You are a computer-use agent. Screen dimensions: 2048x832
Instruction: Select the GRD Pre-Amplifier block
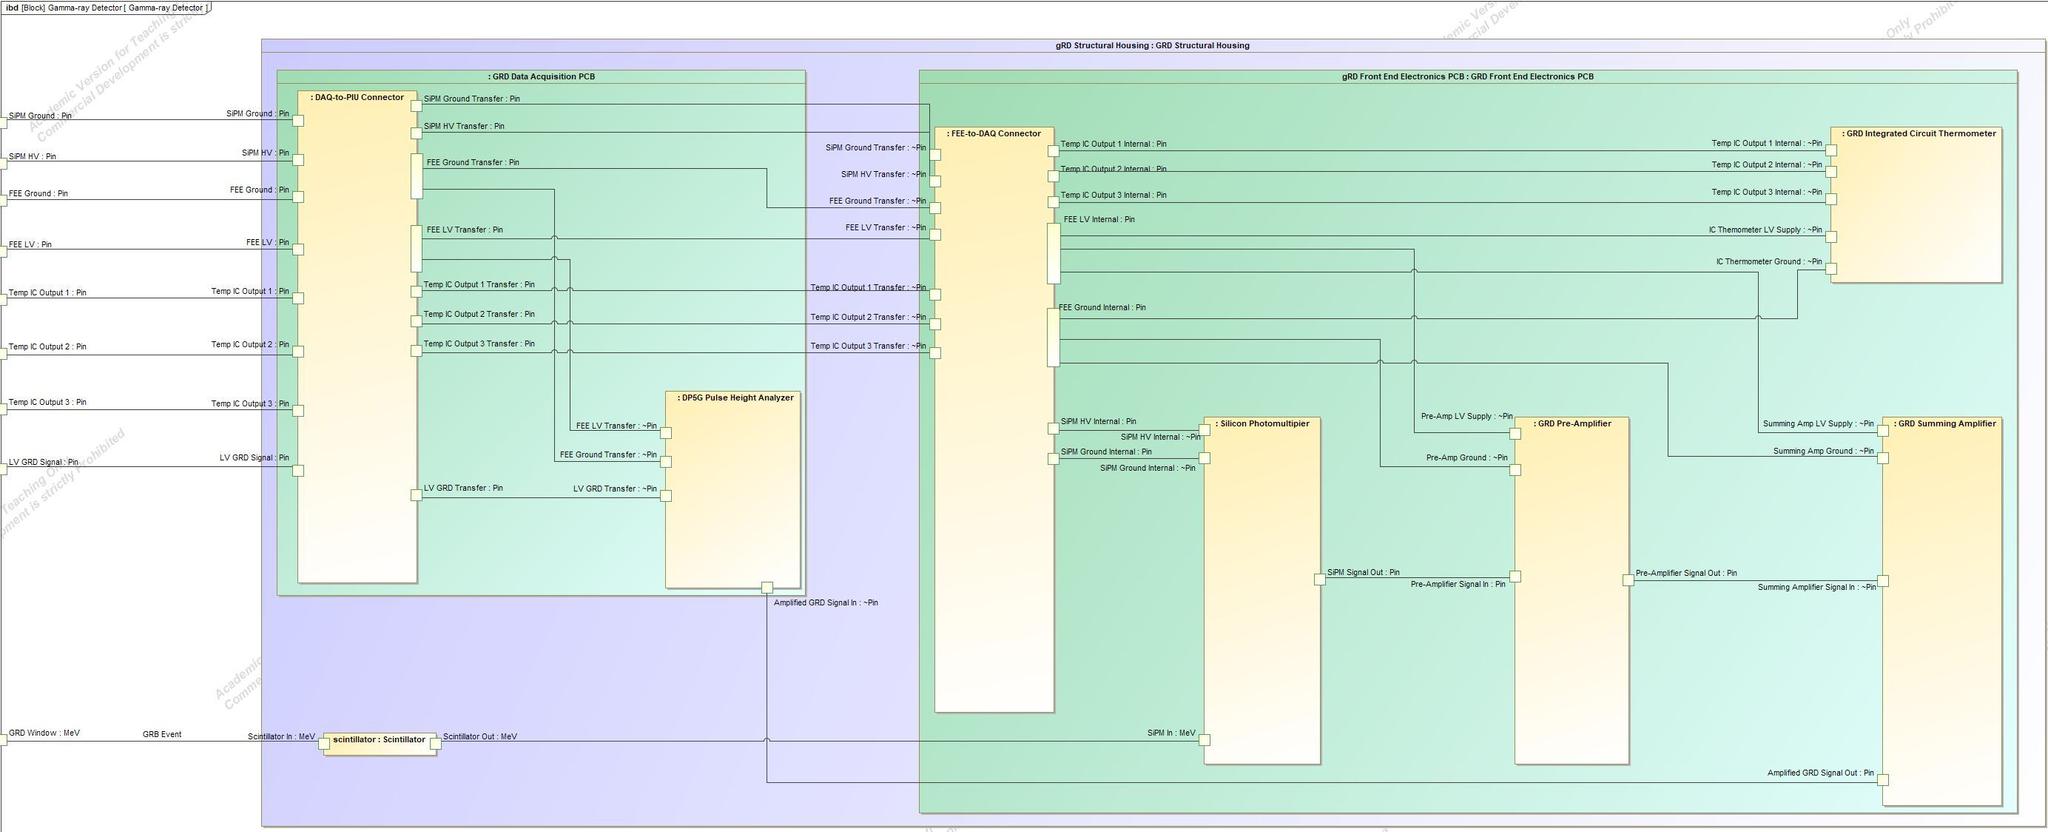coord(1571,590)
